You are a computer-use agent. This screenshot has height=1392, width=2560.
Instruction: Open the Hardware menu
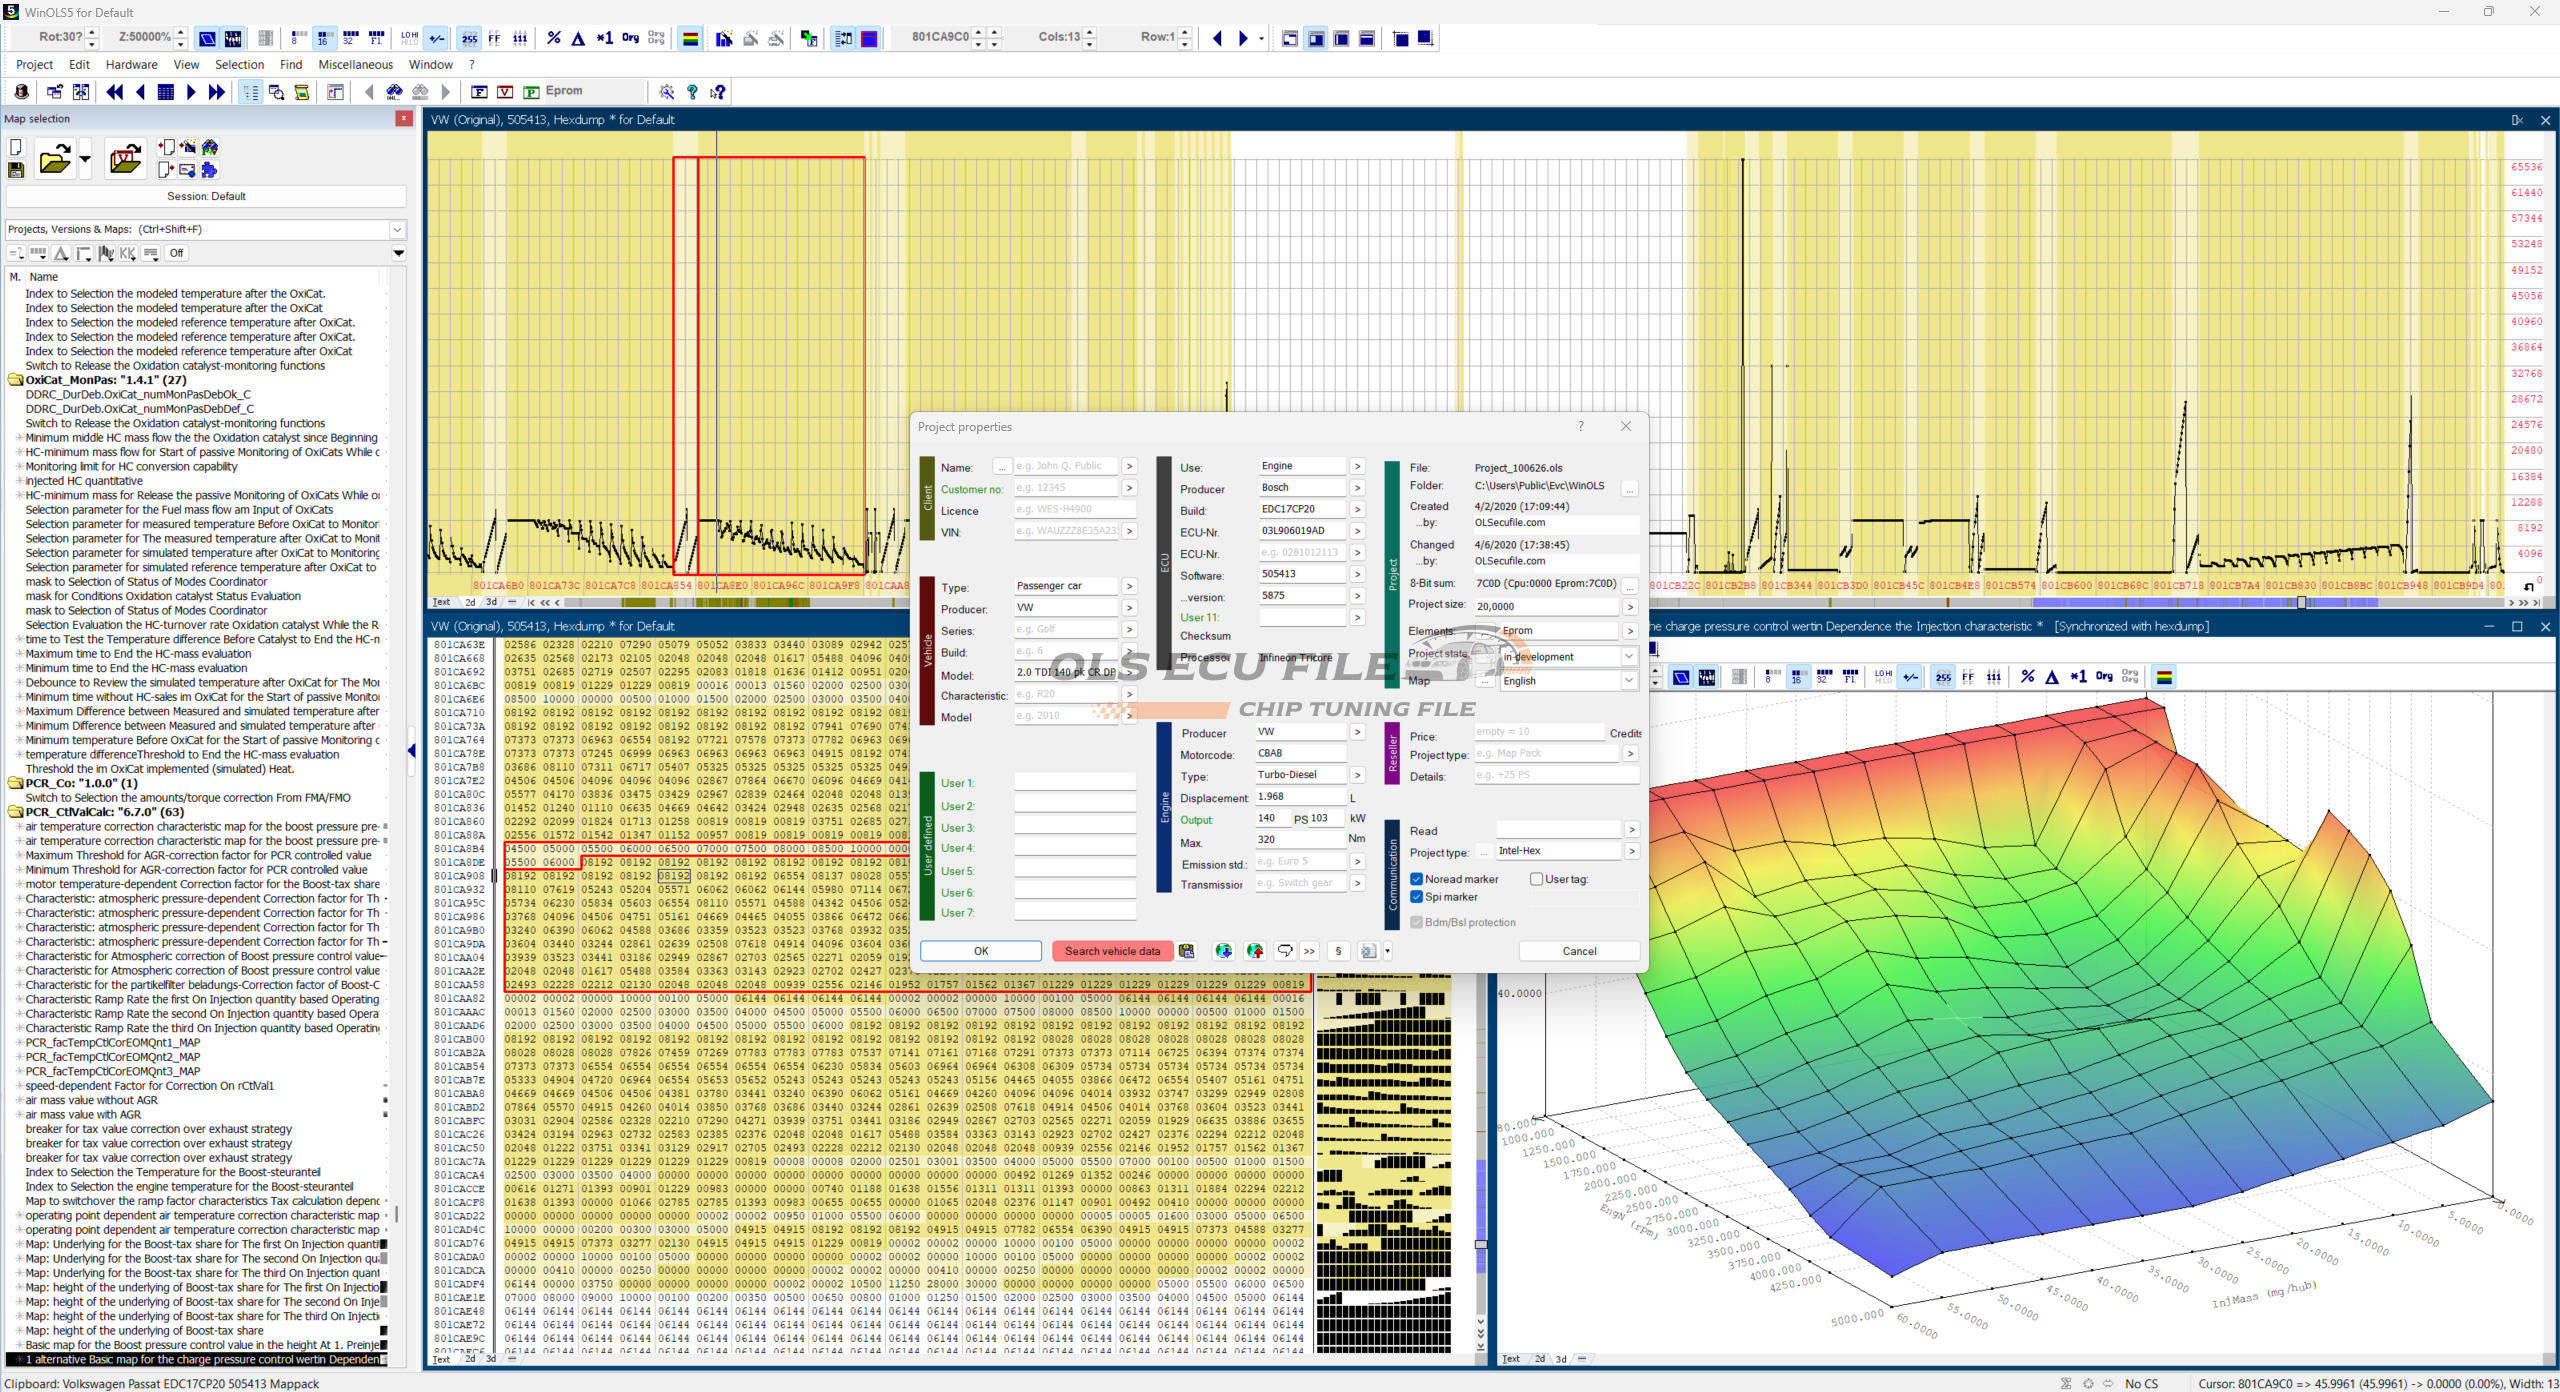[131, 65]
